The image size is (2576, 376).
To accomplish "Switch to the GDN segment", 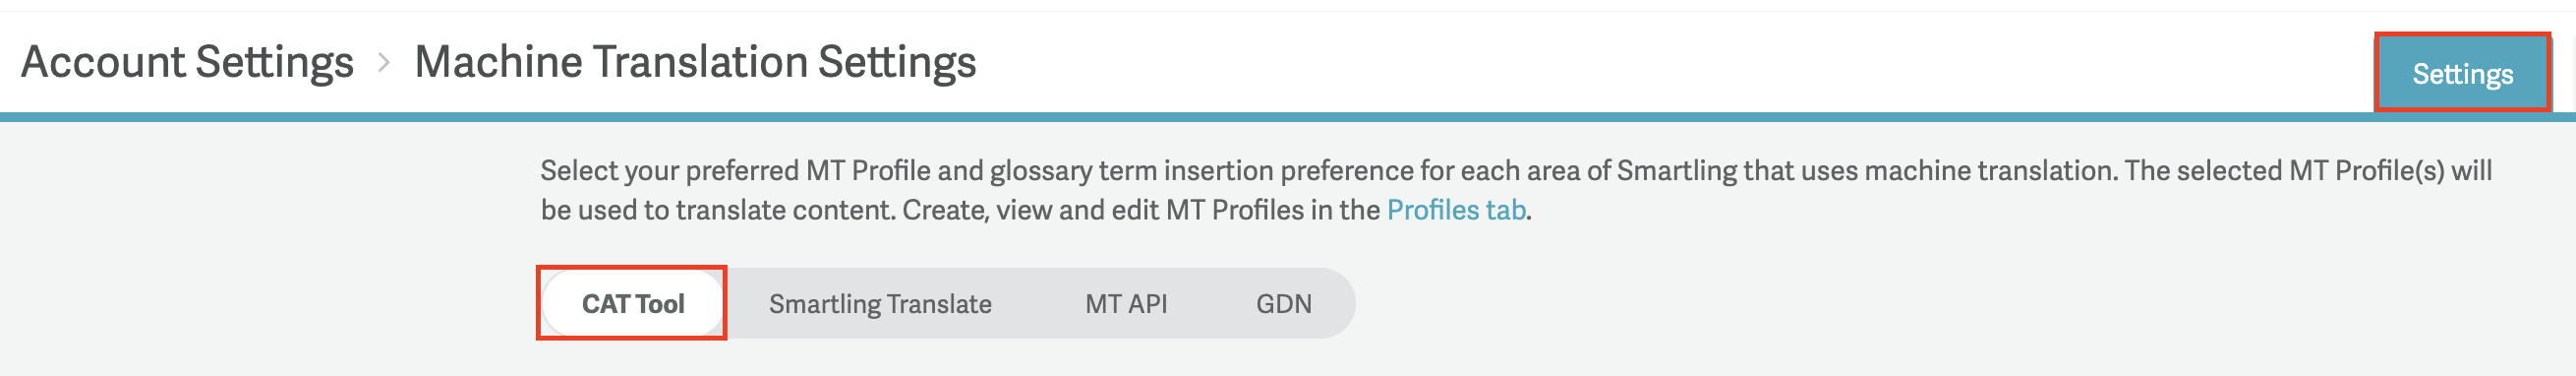I will 1284,304.
